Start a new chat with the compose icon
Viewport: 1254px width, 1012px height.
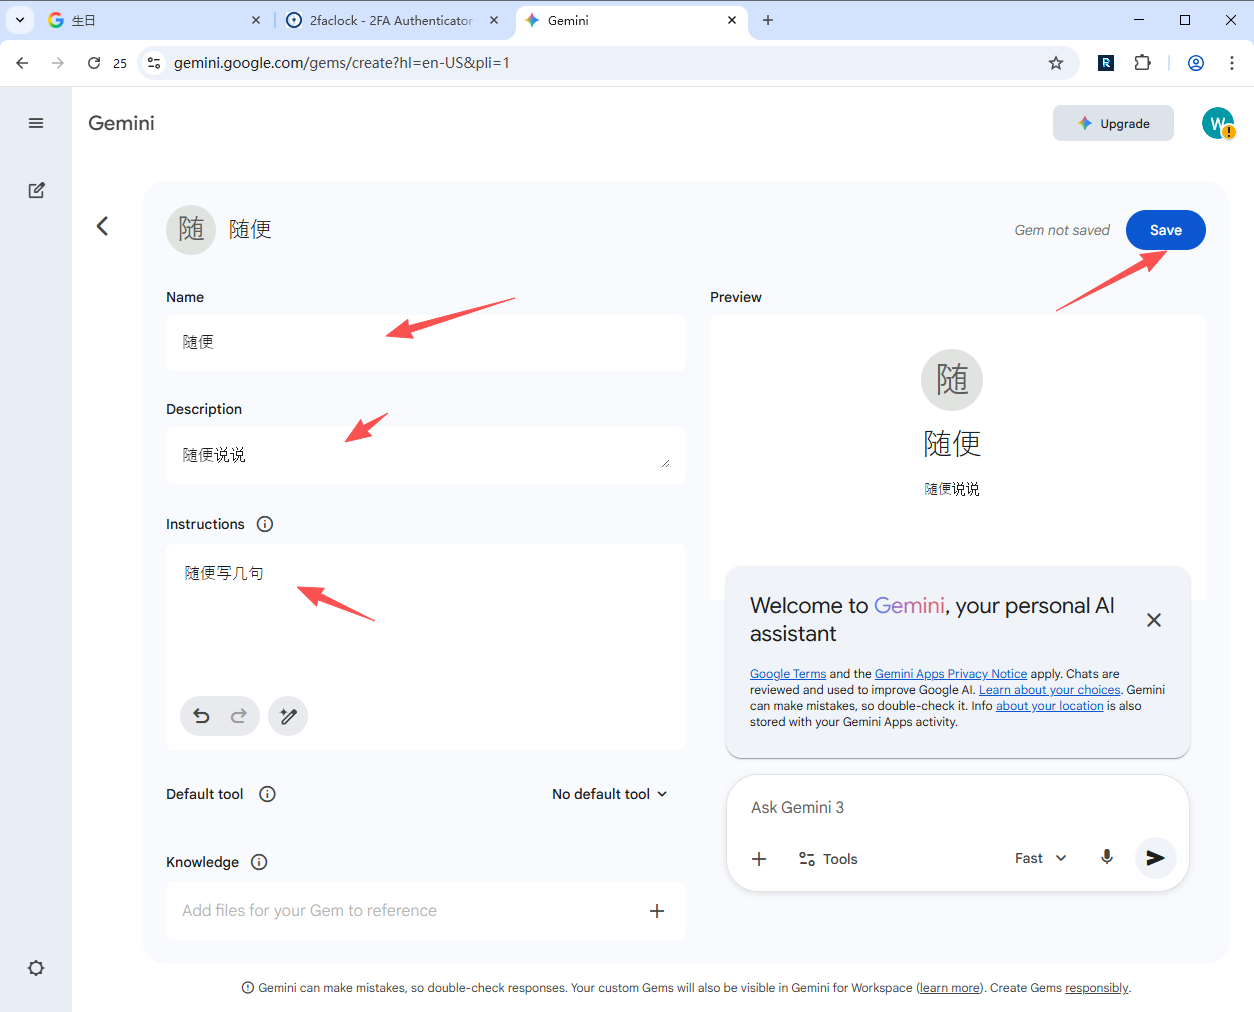(x=36, y=190)
